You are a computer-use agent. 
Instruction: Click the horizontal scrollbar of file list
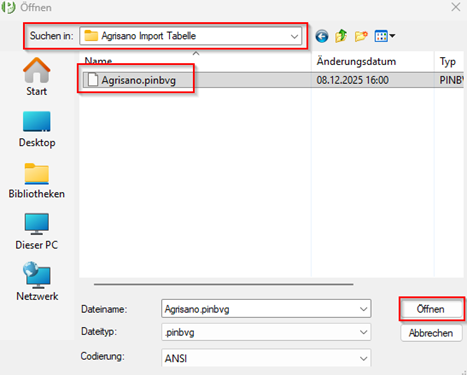pyautogui.click(x=224, y=284)
